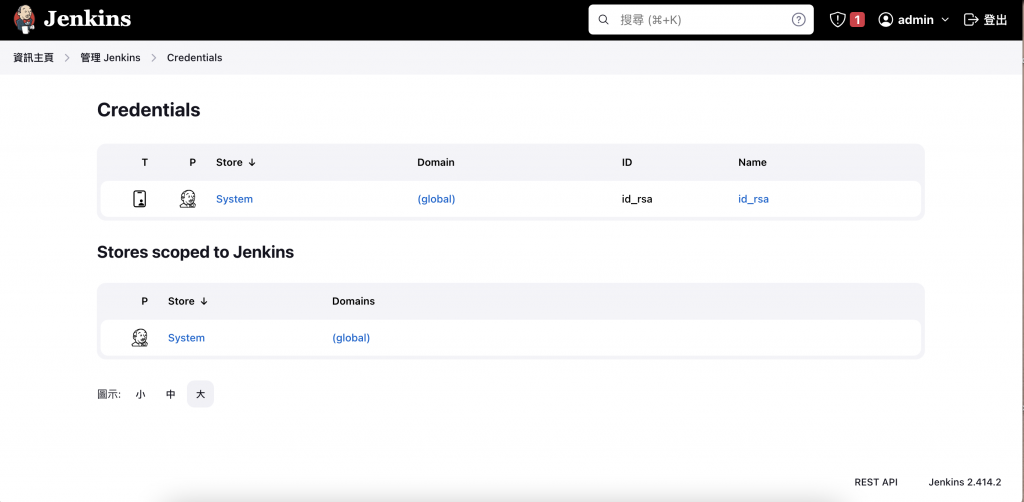This screenshot has width=1024, height=502.
Task: Go to 管理 Jenkins breadcrumb
Action: 110,57
